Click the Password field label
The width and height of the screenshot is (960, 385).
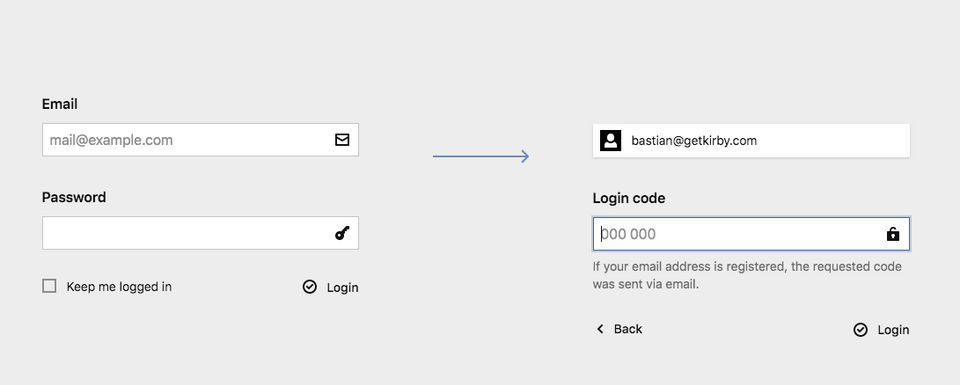coord(73,197)
